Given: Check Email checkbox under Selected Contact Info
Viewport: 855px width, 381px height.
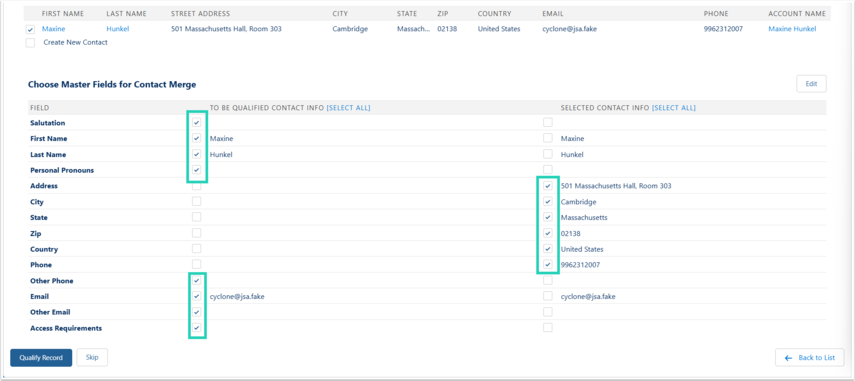Looking at the screenshot, I should click(x=547, y=297).
